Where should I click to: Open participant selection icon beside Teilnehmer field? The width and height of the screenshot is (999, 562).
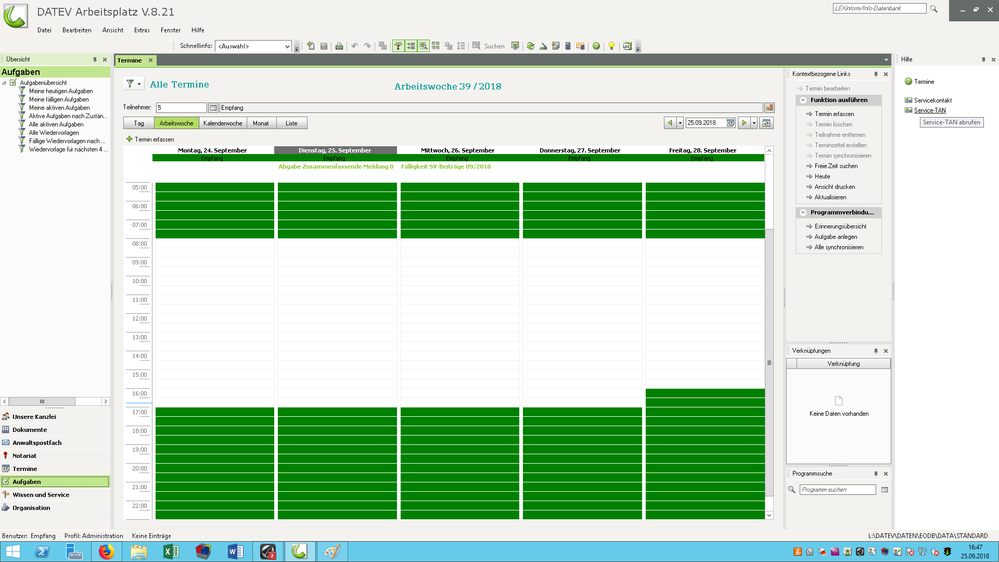tap(213, 108)
